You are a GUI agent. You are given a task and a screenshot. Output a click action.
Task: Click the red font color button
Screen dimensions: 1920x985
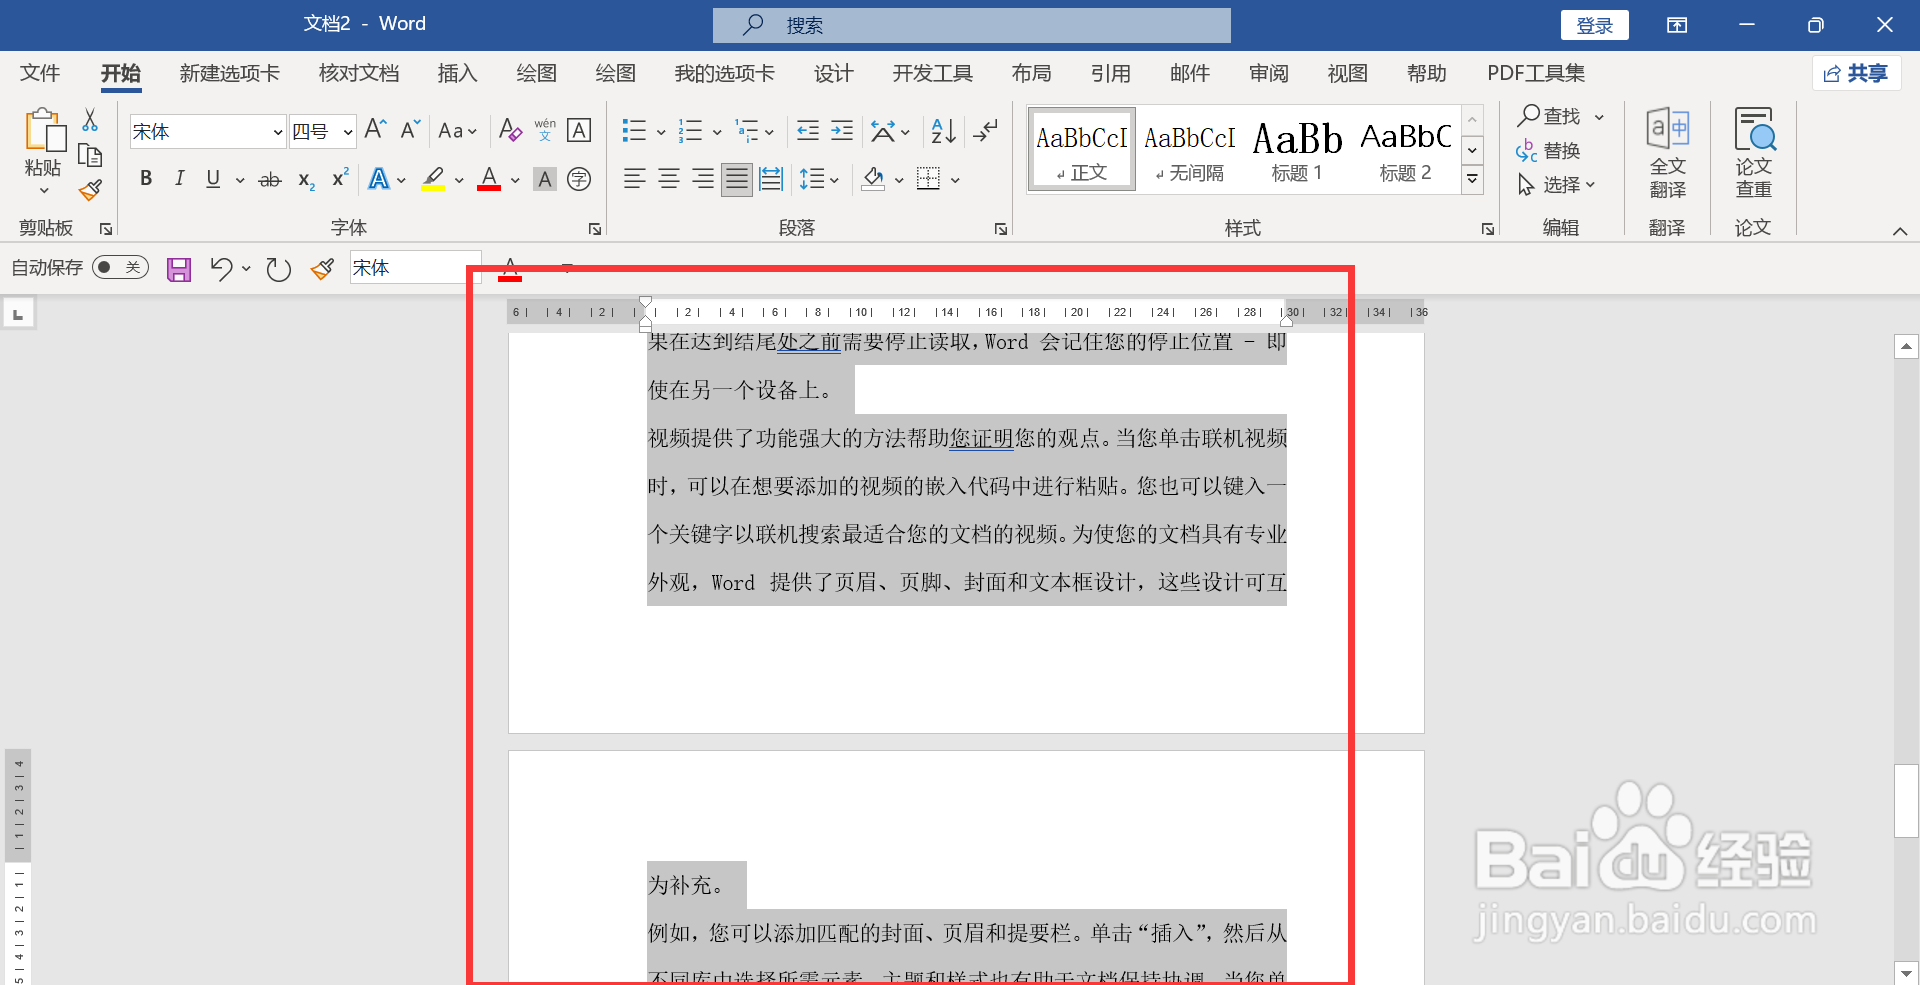[489, 180]
